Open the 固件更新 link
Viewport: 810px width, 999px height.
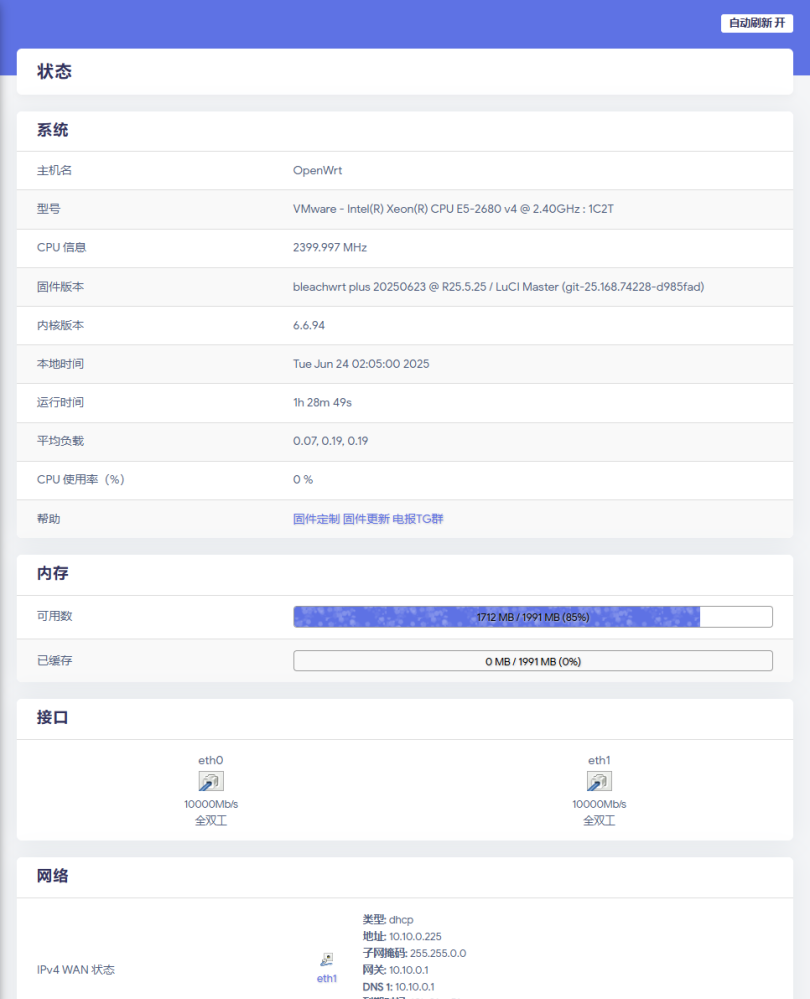point(366,519)
